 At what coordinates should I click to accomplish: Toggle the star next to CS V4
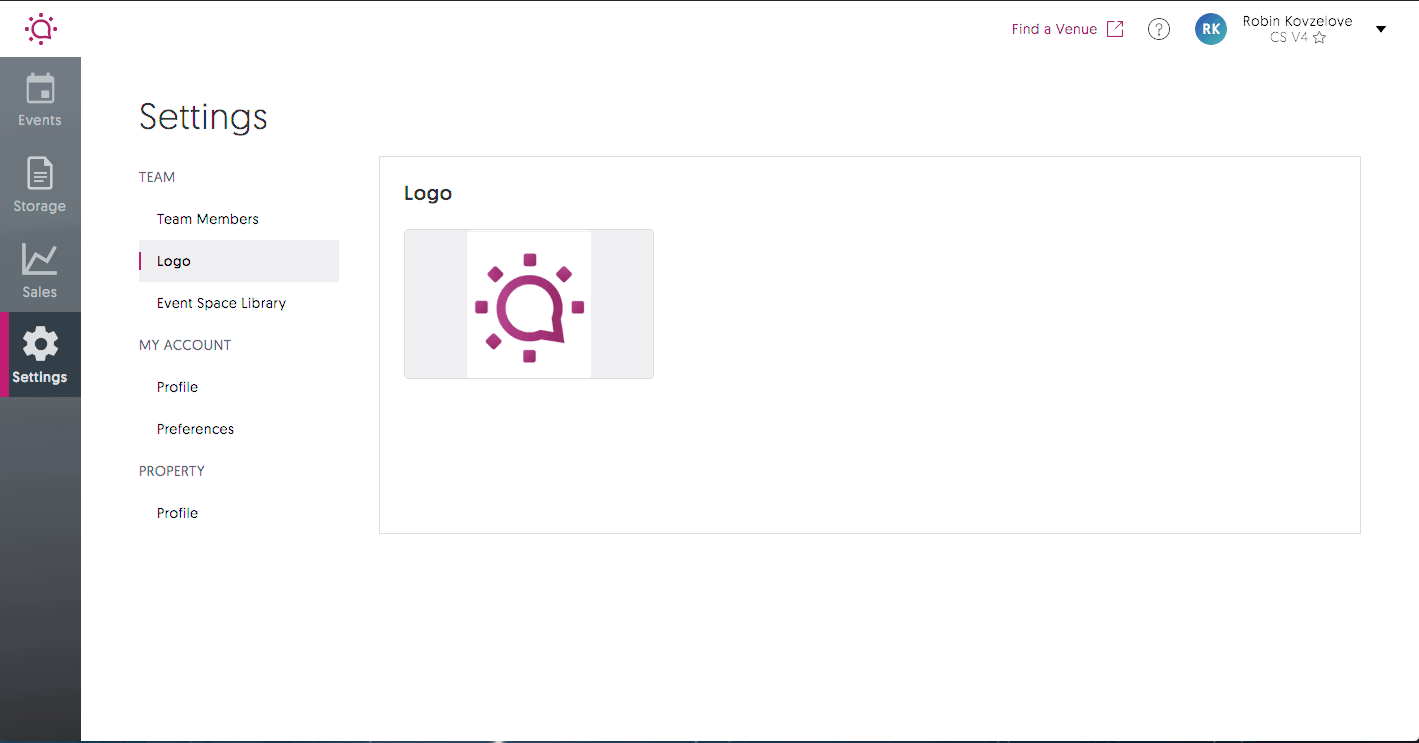click(1320, 36)
